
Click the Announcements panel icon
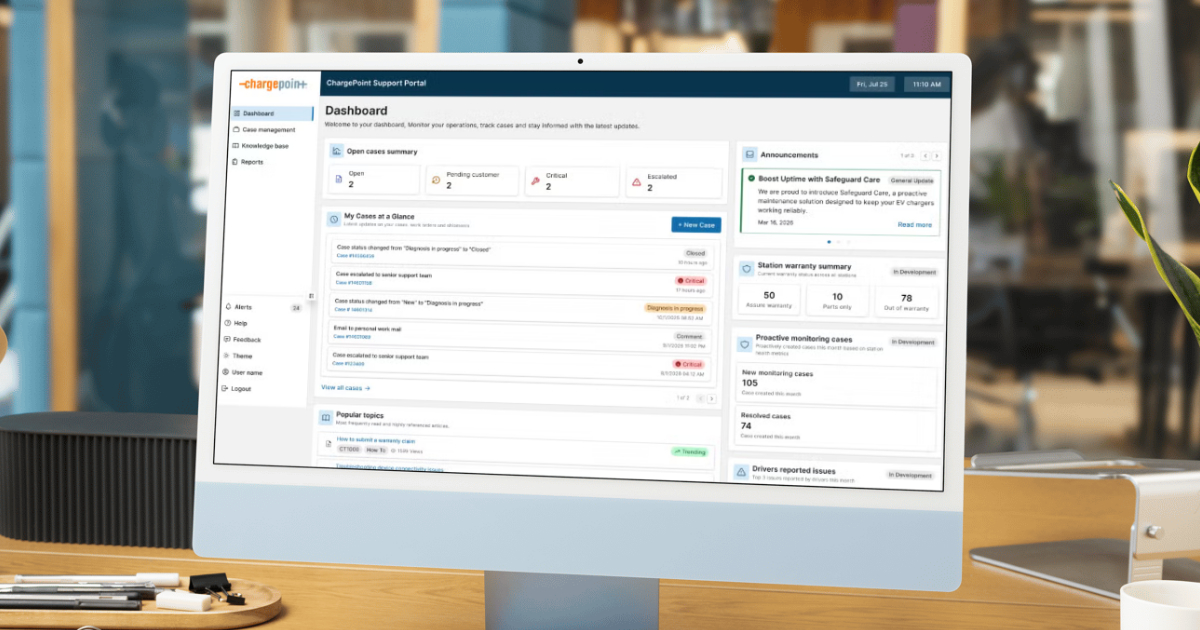click(749, 155)
